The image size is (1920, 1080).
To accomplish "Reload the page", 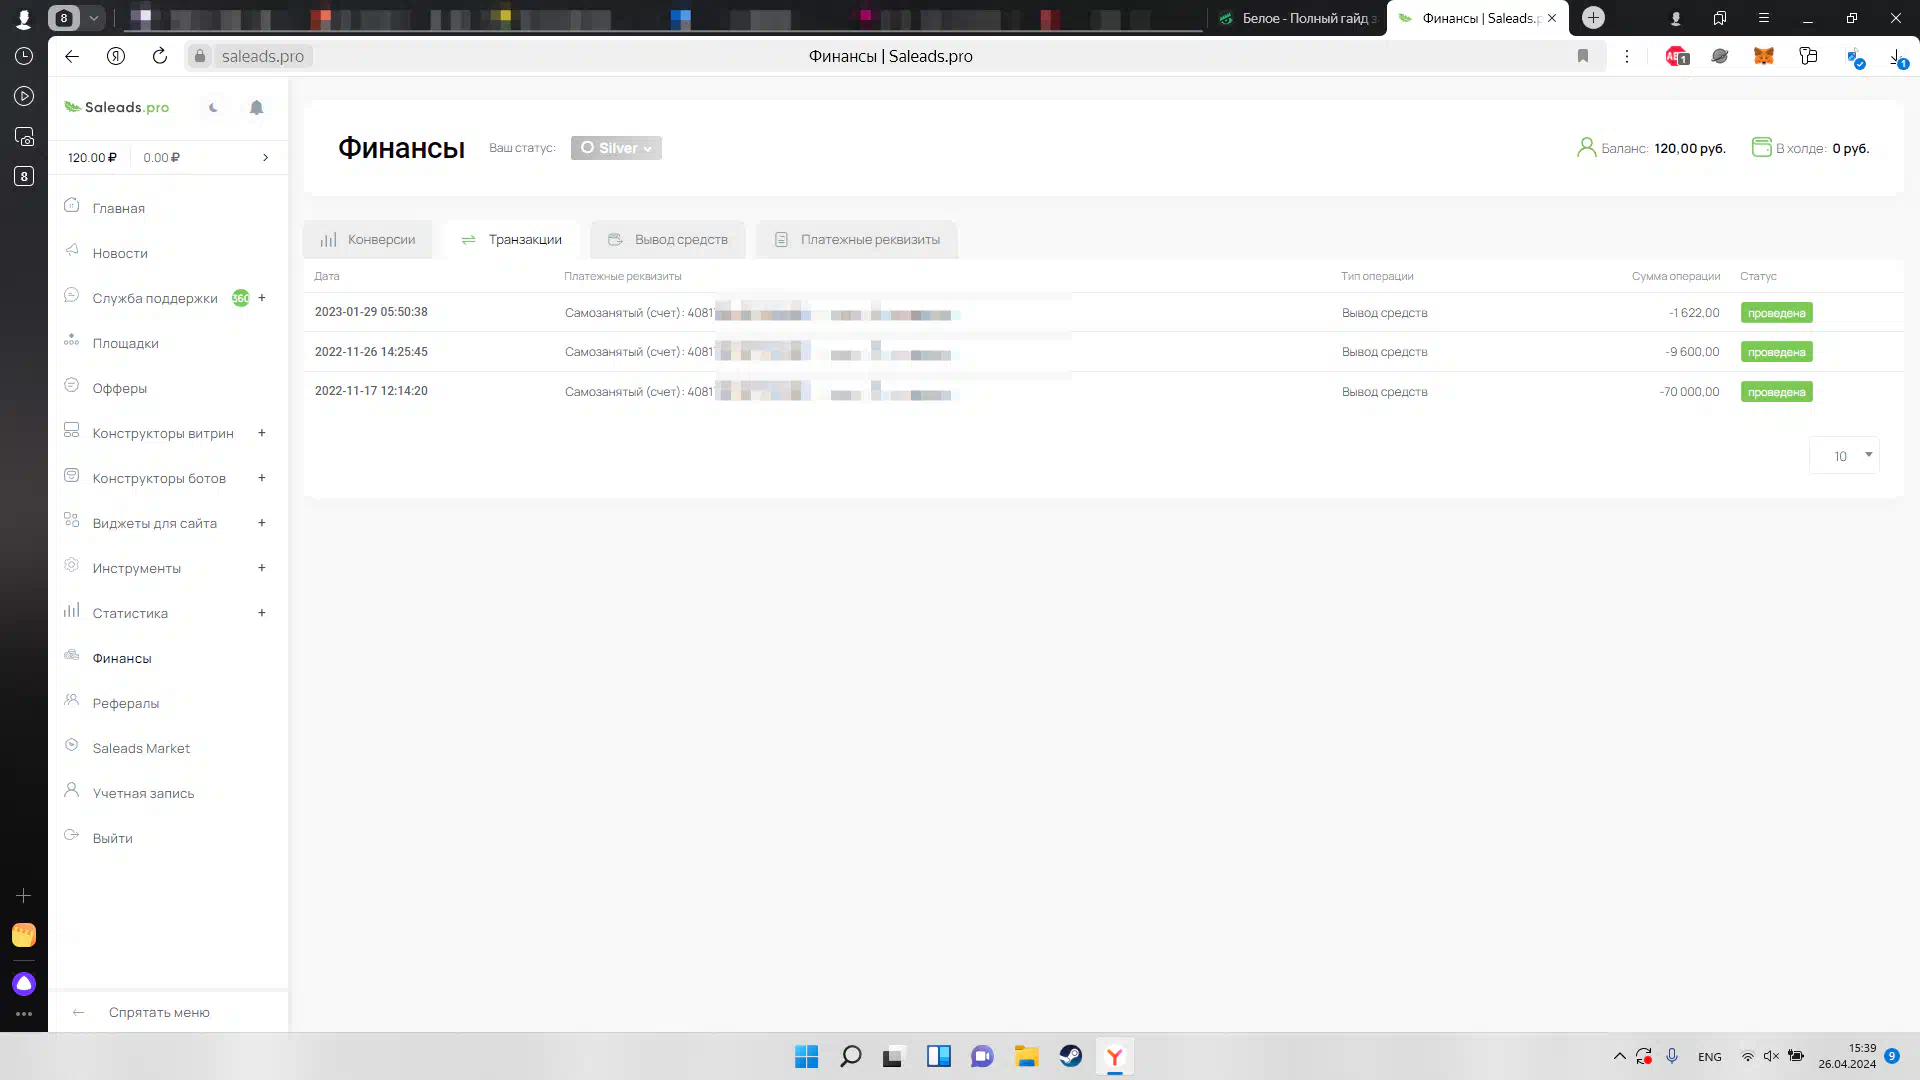I will pyautogui.click(x=160, y=56).
